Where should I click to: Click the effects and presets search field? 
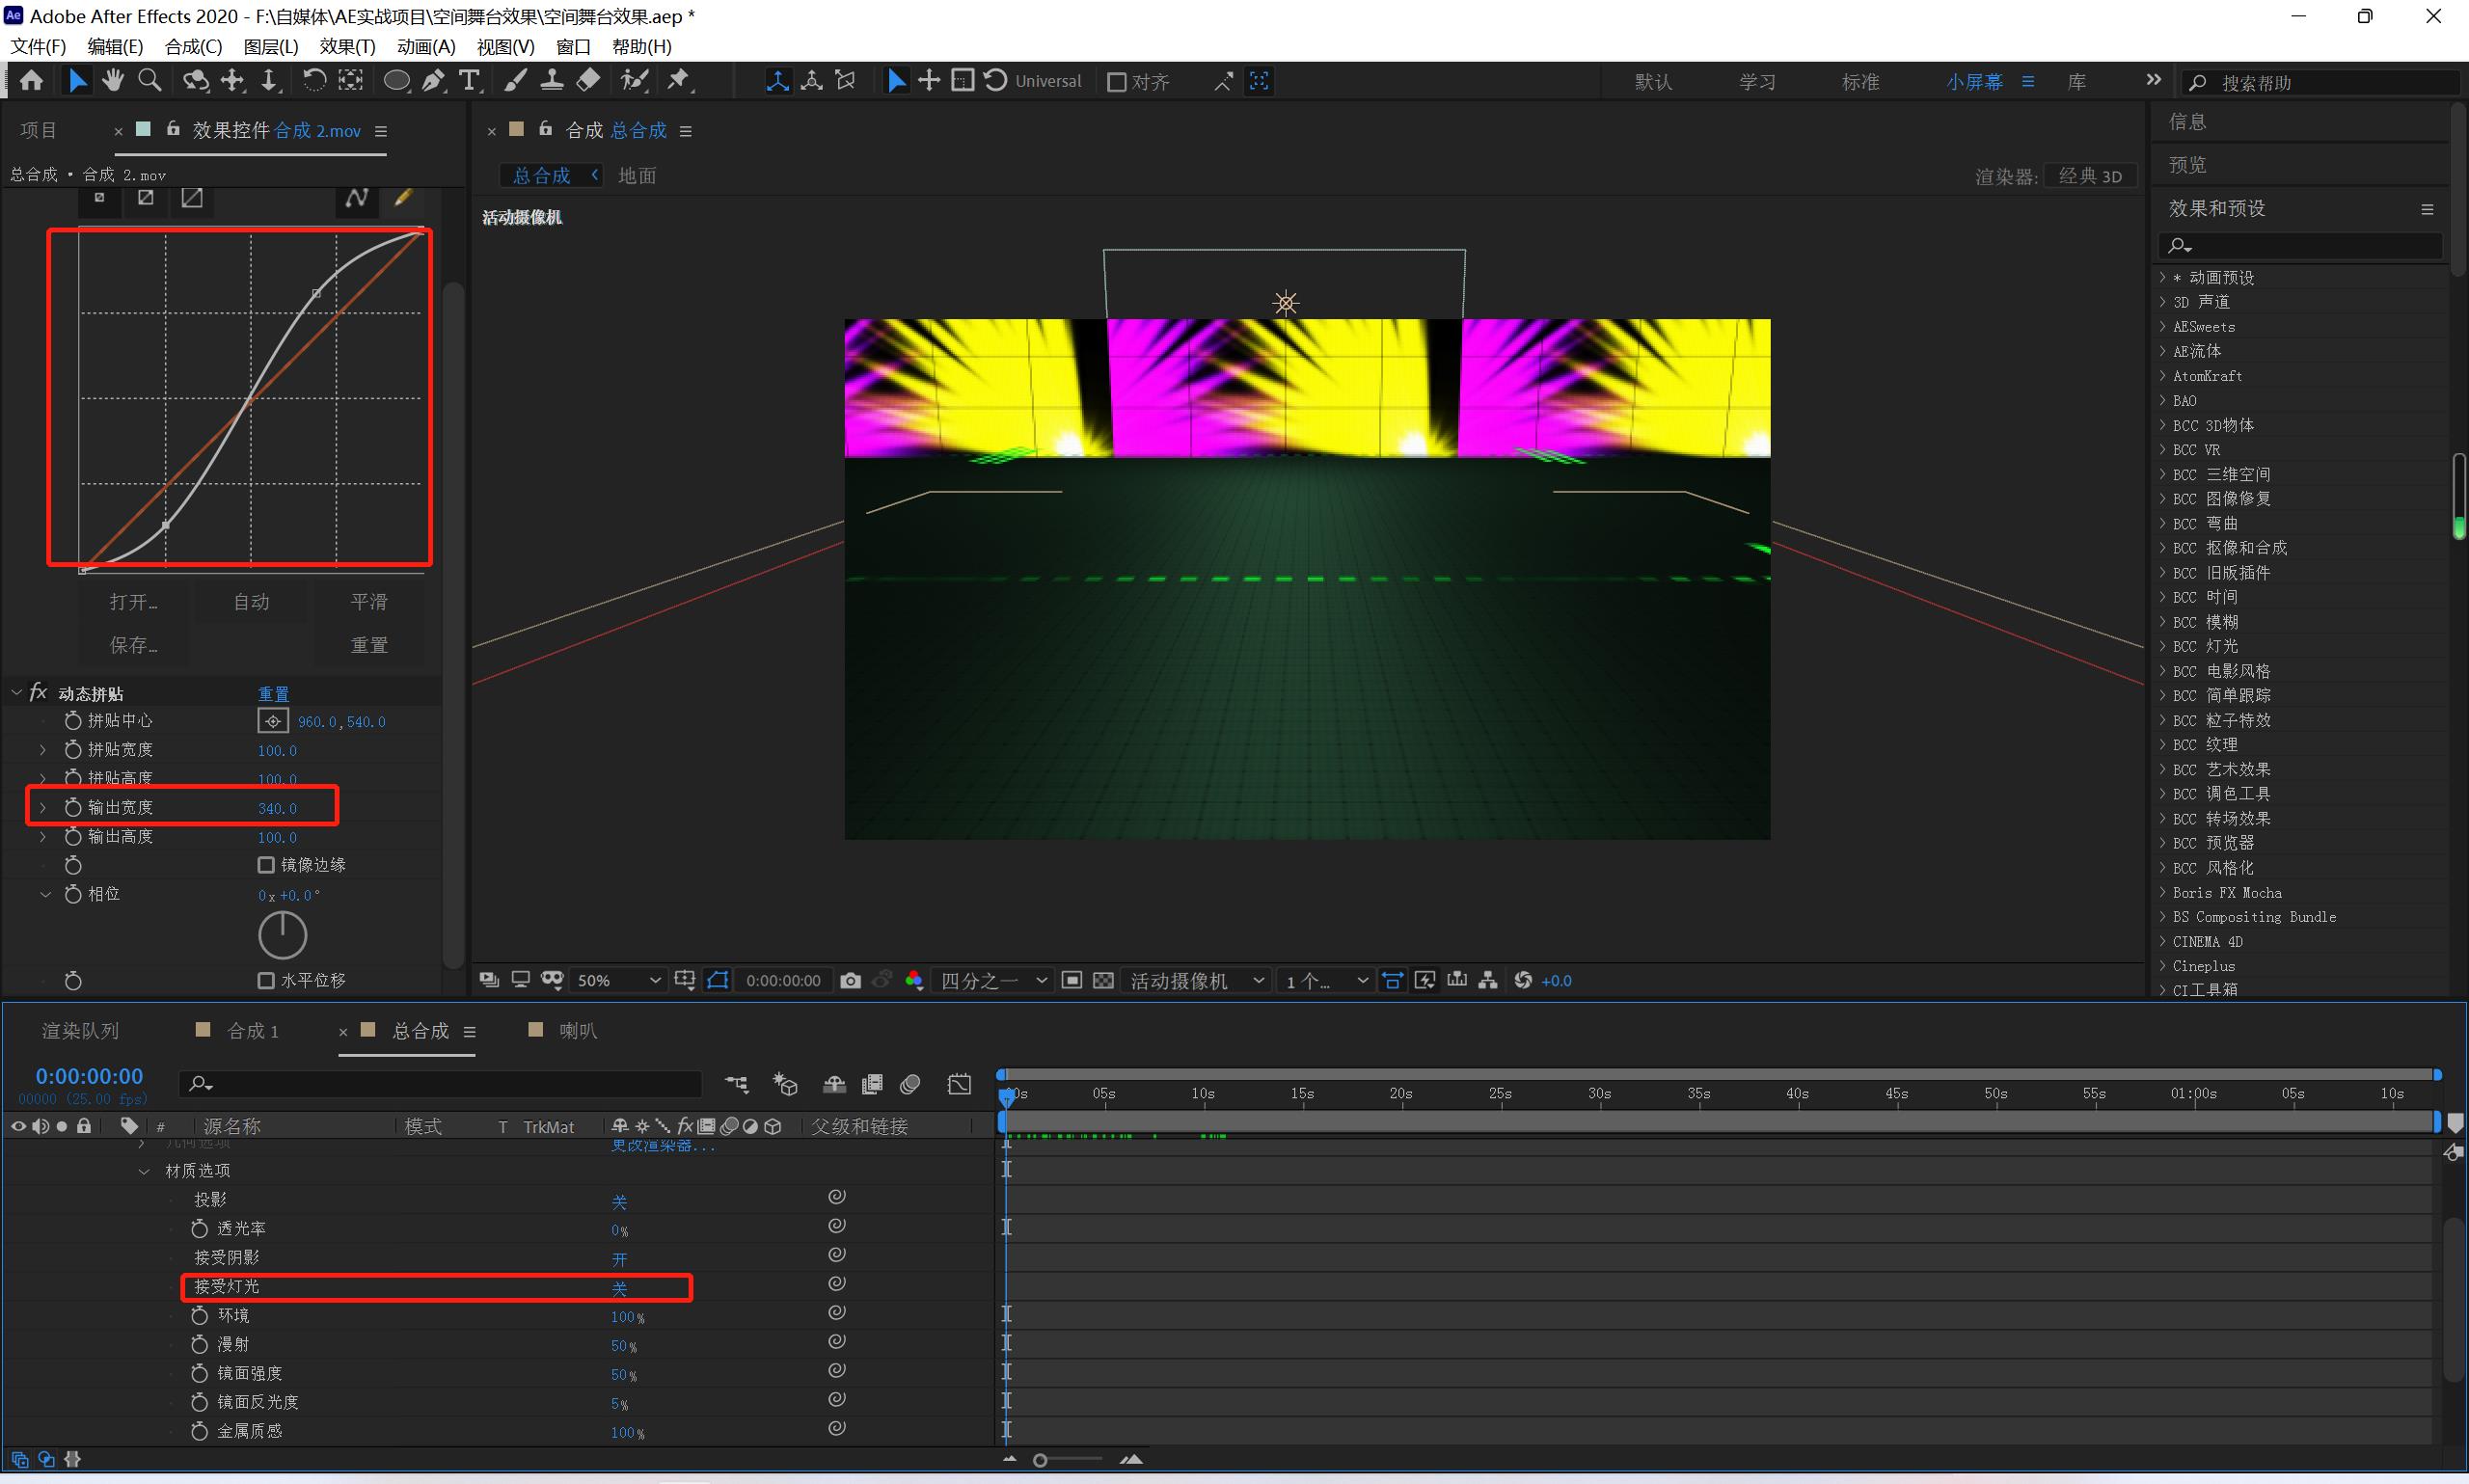pos(2300,246)
